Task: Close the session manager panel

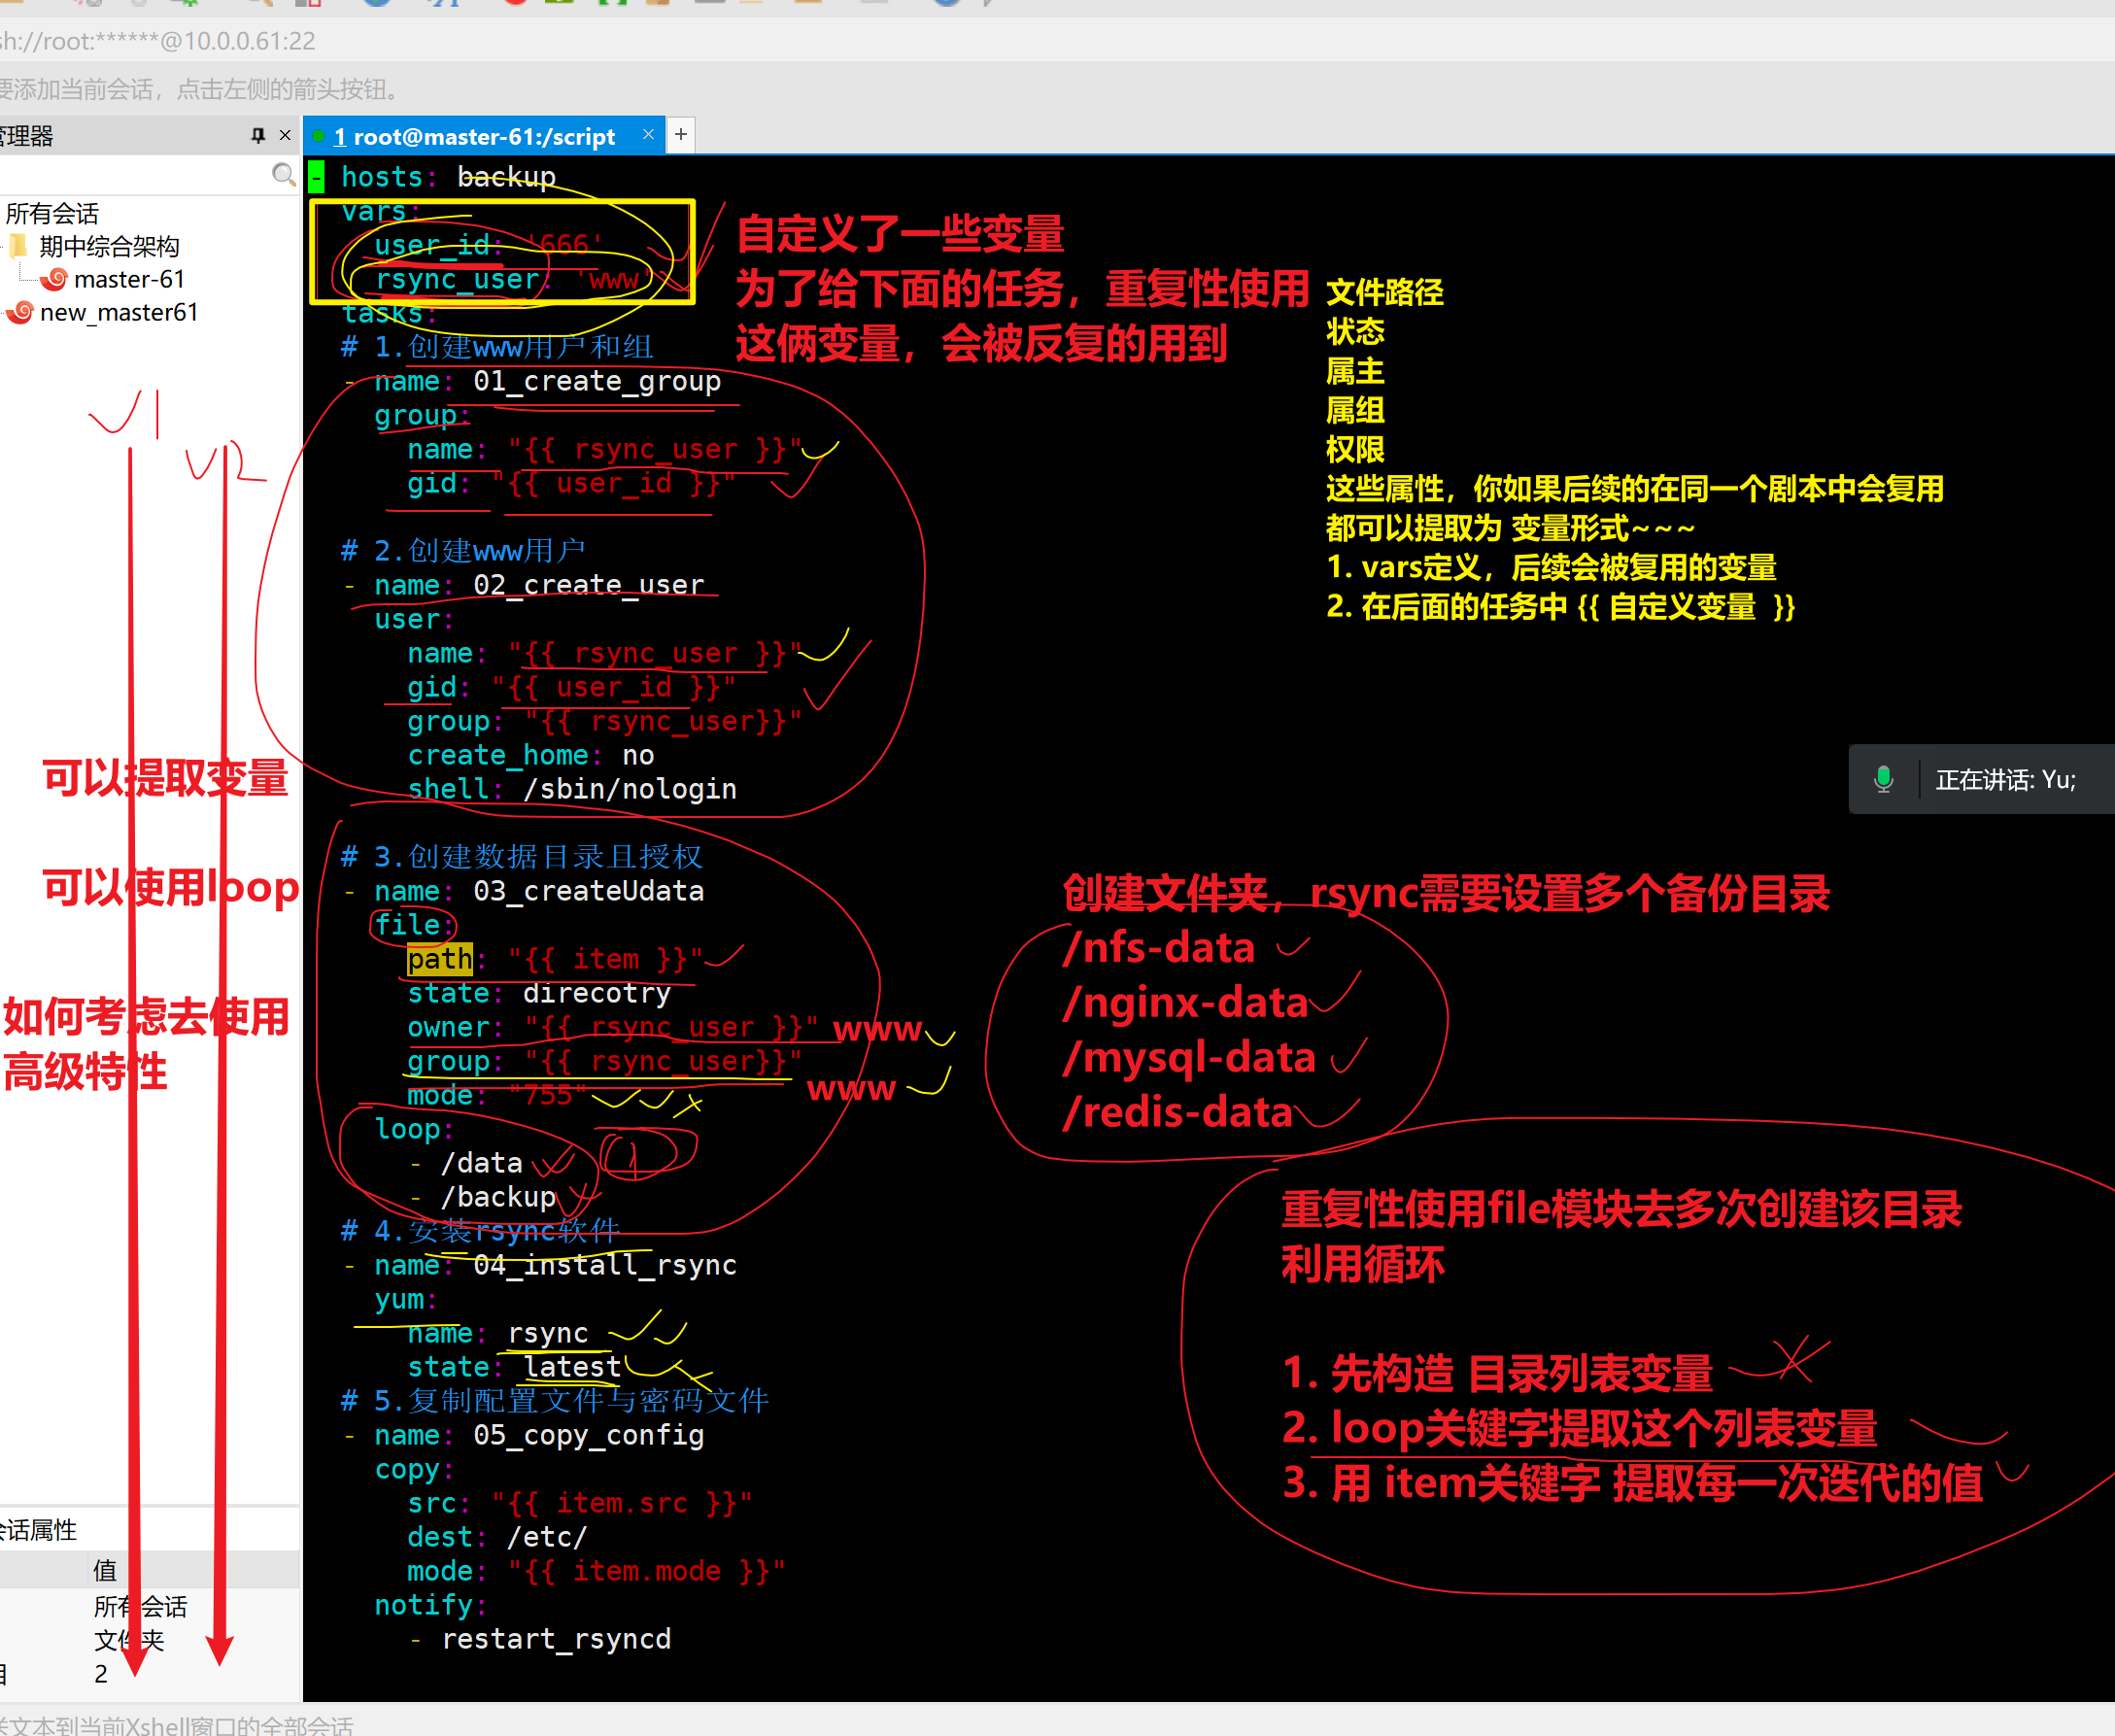Action: (x=285, y=135)
